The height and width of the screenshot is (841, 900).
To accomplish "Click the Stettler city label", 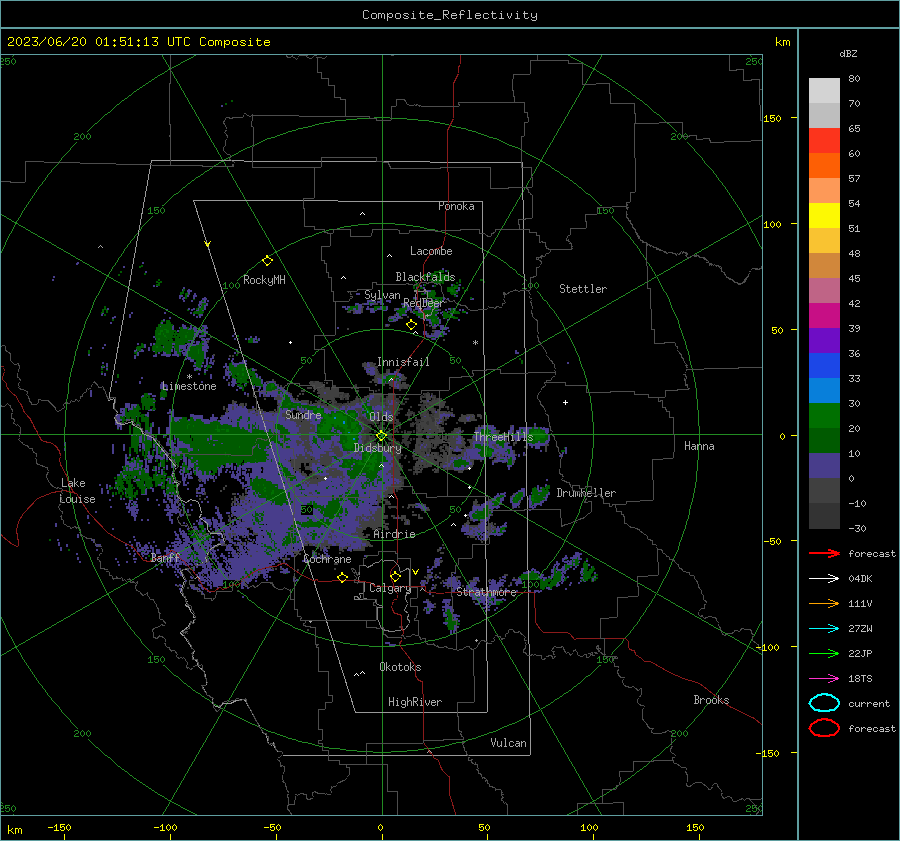I will [x=583, y=289].
